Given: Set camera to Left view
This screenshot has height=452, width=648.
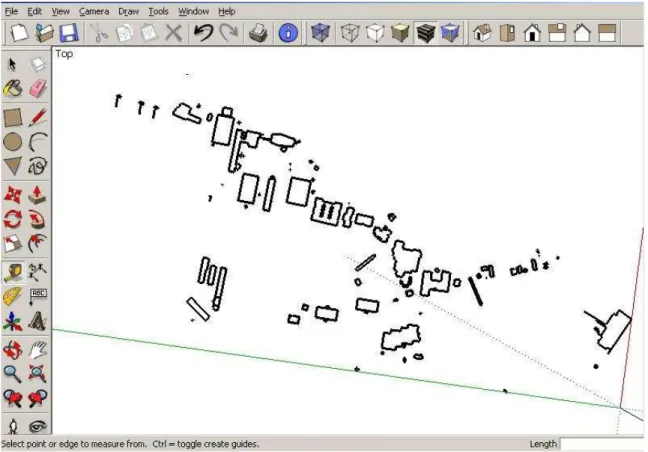Looking at the screenshot, I should pos(607,33).
